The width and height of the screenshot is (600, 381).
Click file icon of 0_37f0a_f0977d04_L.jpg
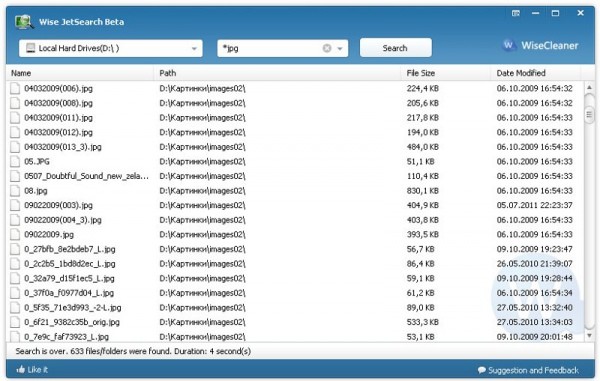[x=15, y=293]
